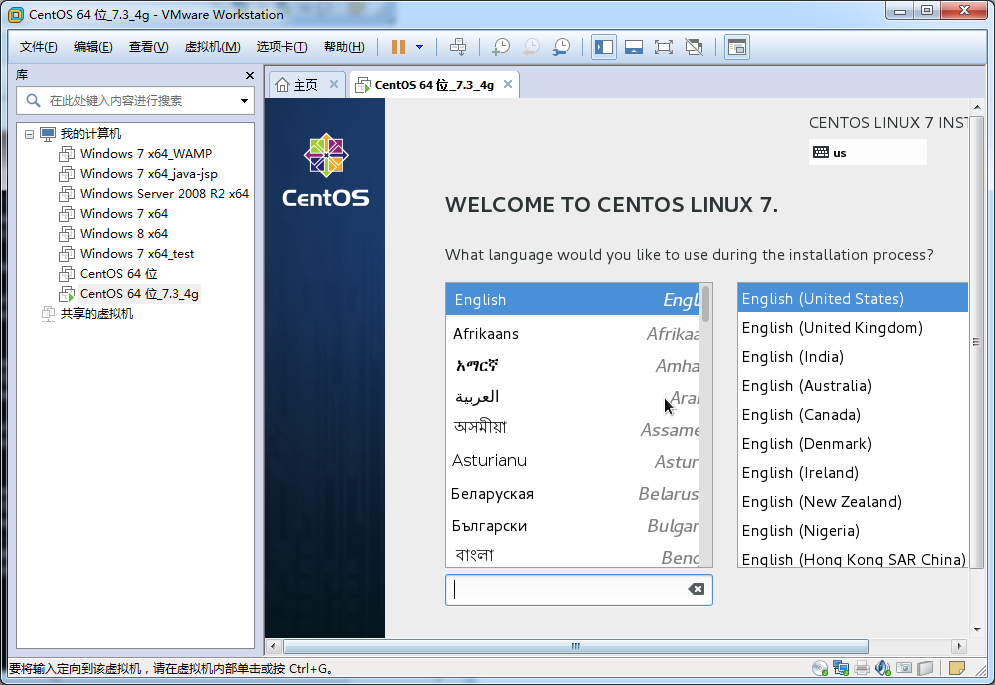The width and height of the screenshot is (995, 685).
Task: Pause the virtual machine with the pause icon
Action: [x=398, y=47]
